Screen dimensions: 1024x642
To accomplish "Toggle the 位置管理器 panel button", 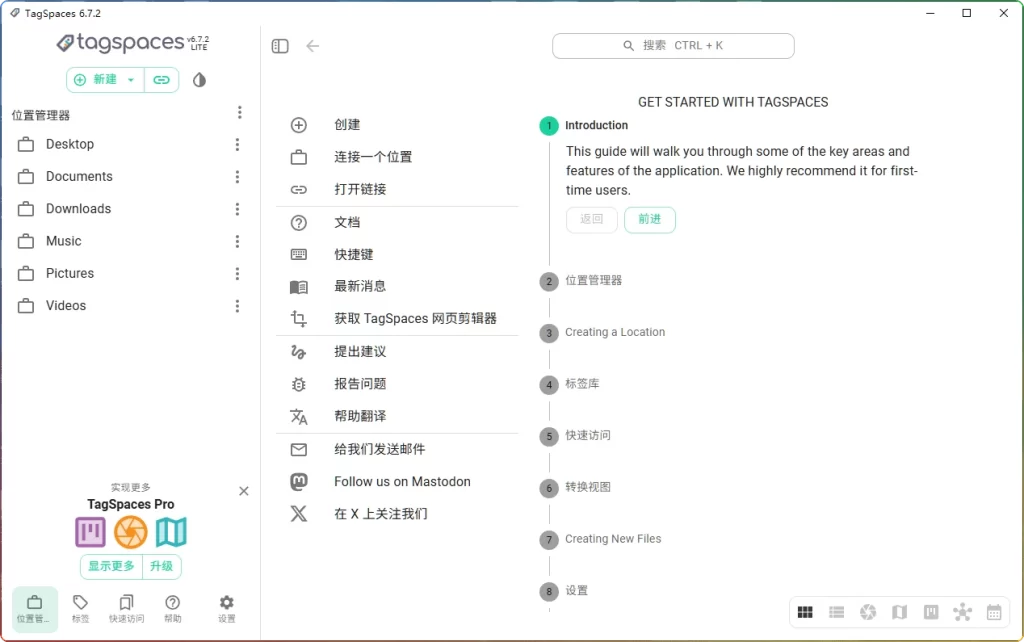I will [34, 608].
